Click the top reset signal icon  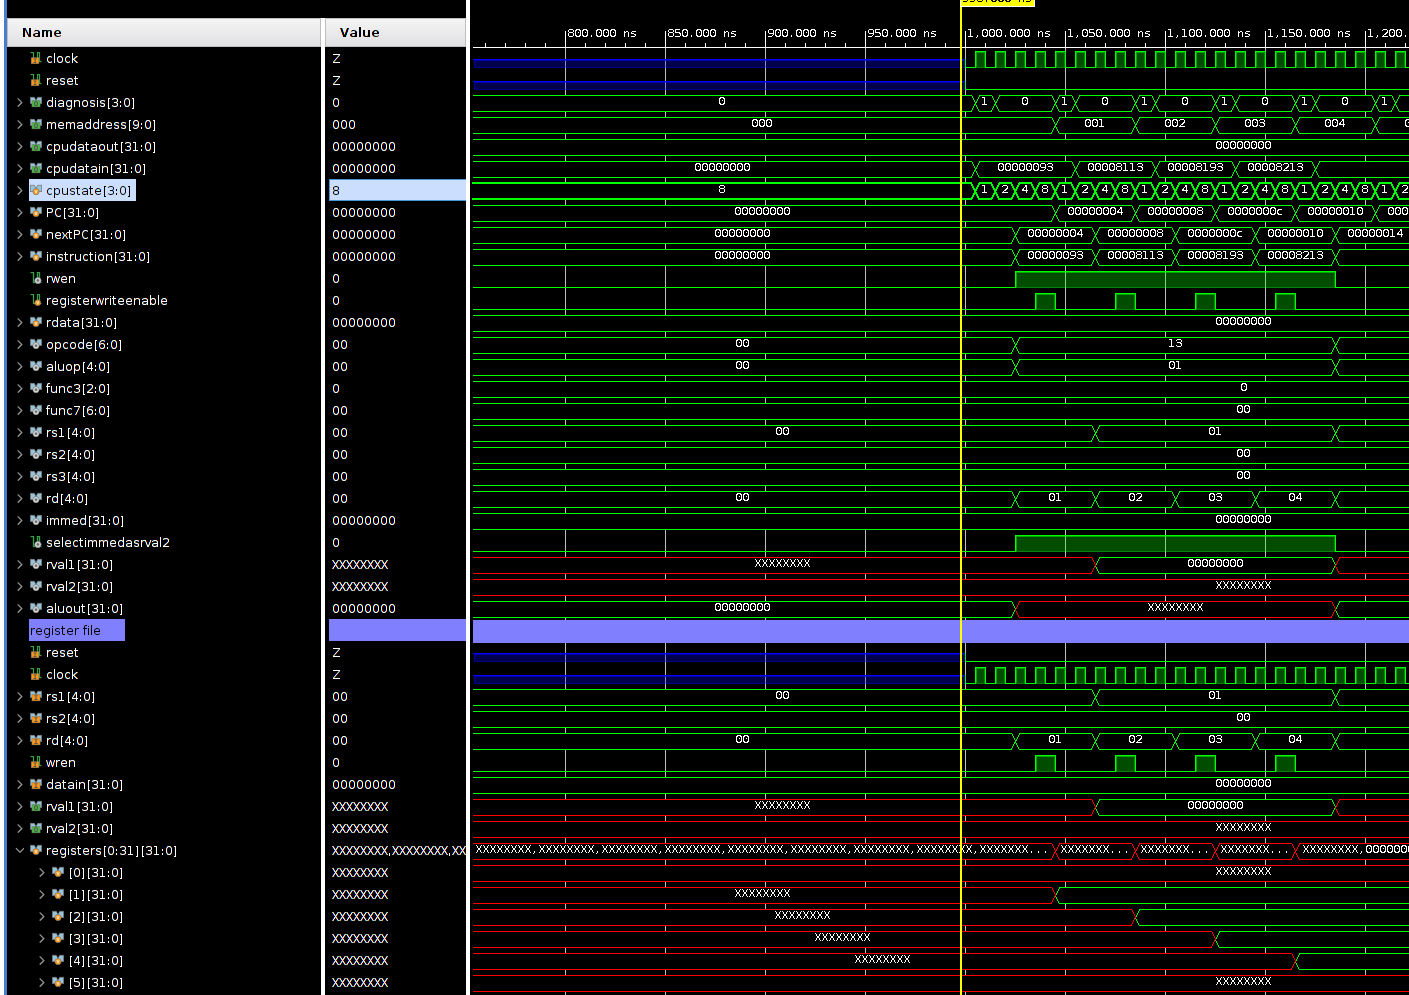pos(36,80)
